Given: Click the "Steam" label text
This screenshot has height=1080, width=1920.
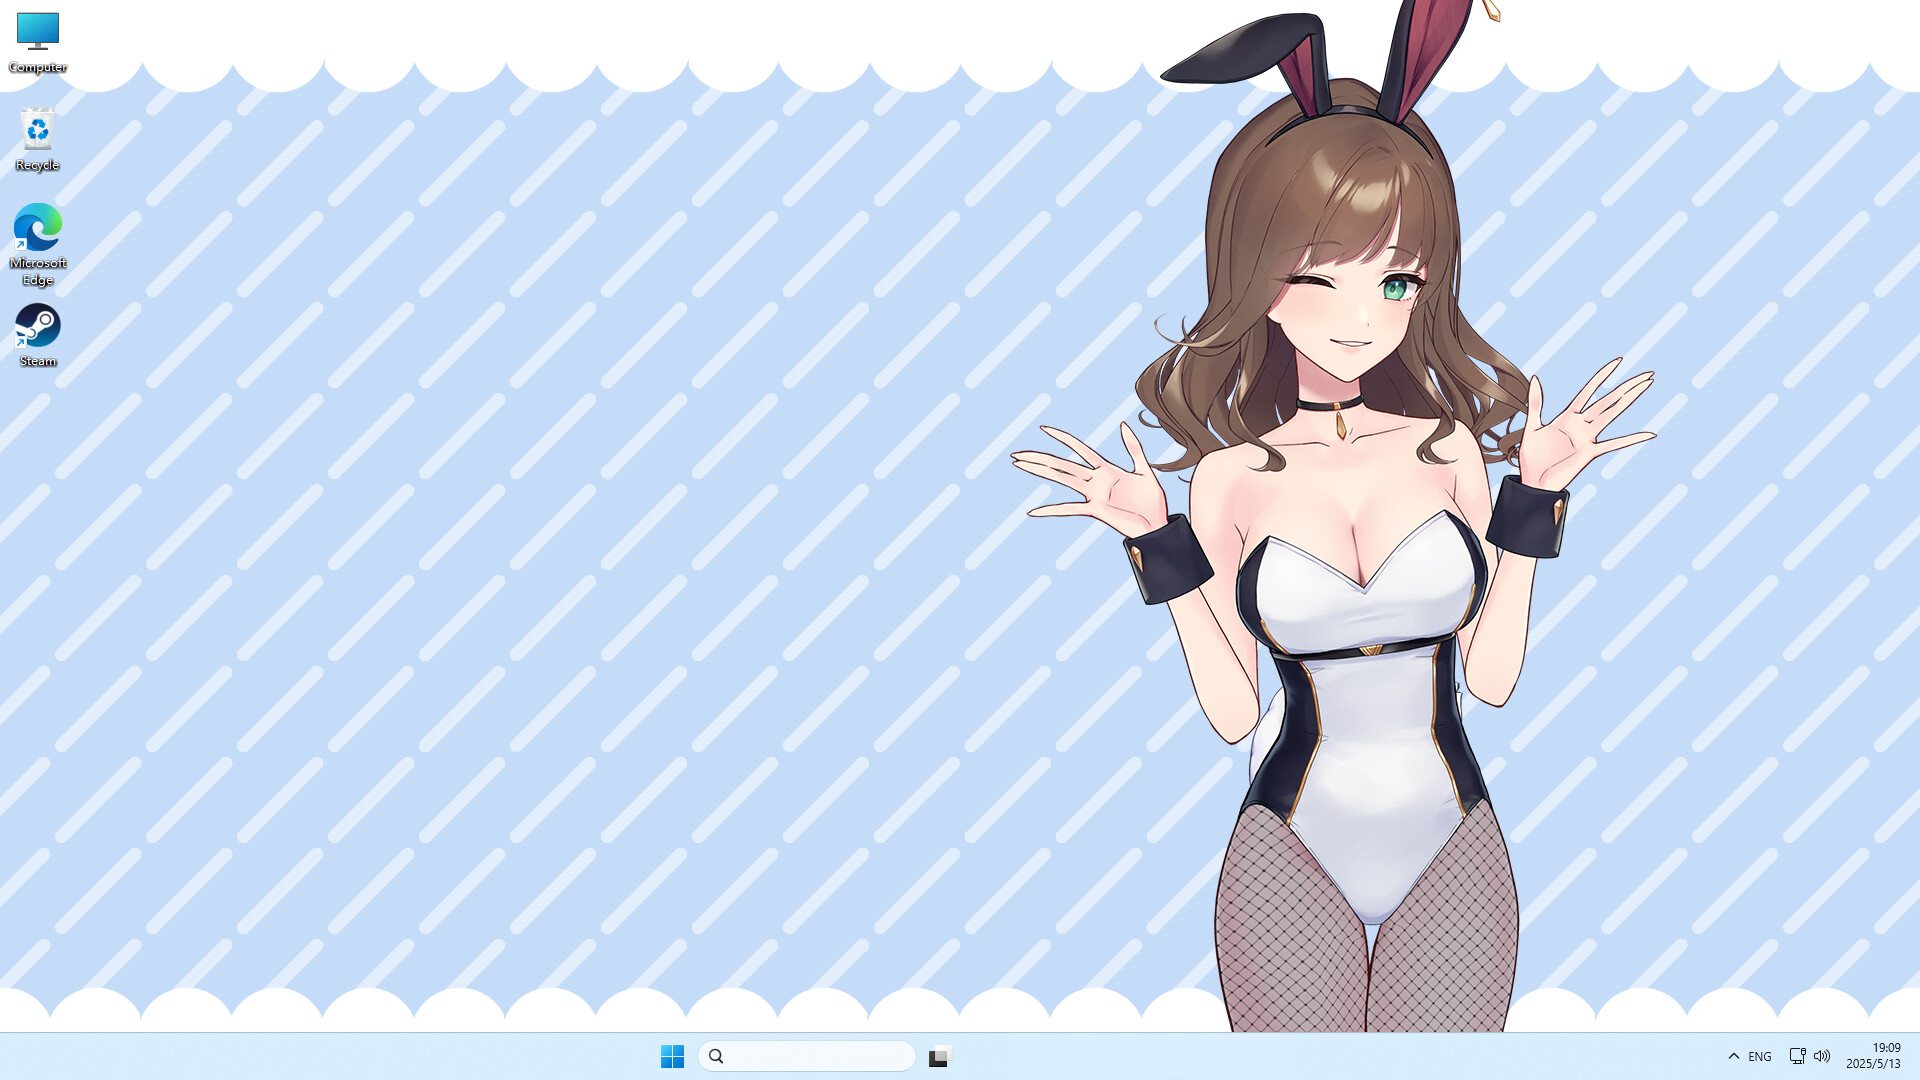Looking at the screenshot, I should (38, 361).
